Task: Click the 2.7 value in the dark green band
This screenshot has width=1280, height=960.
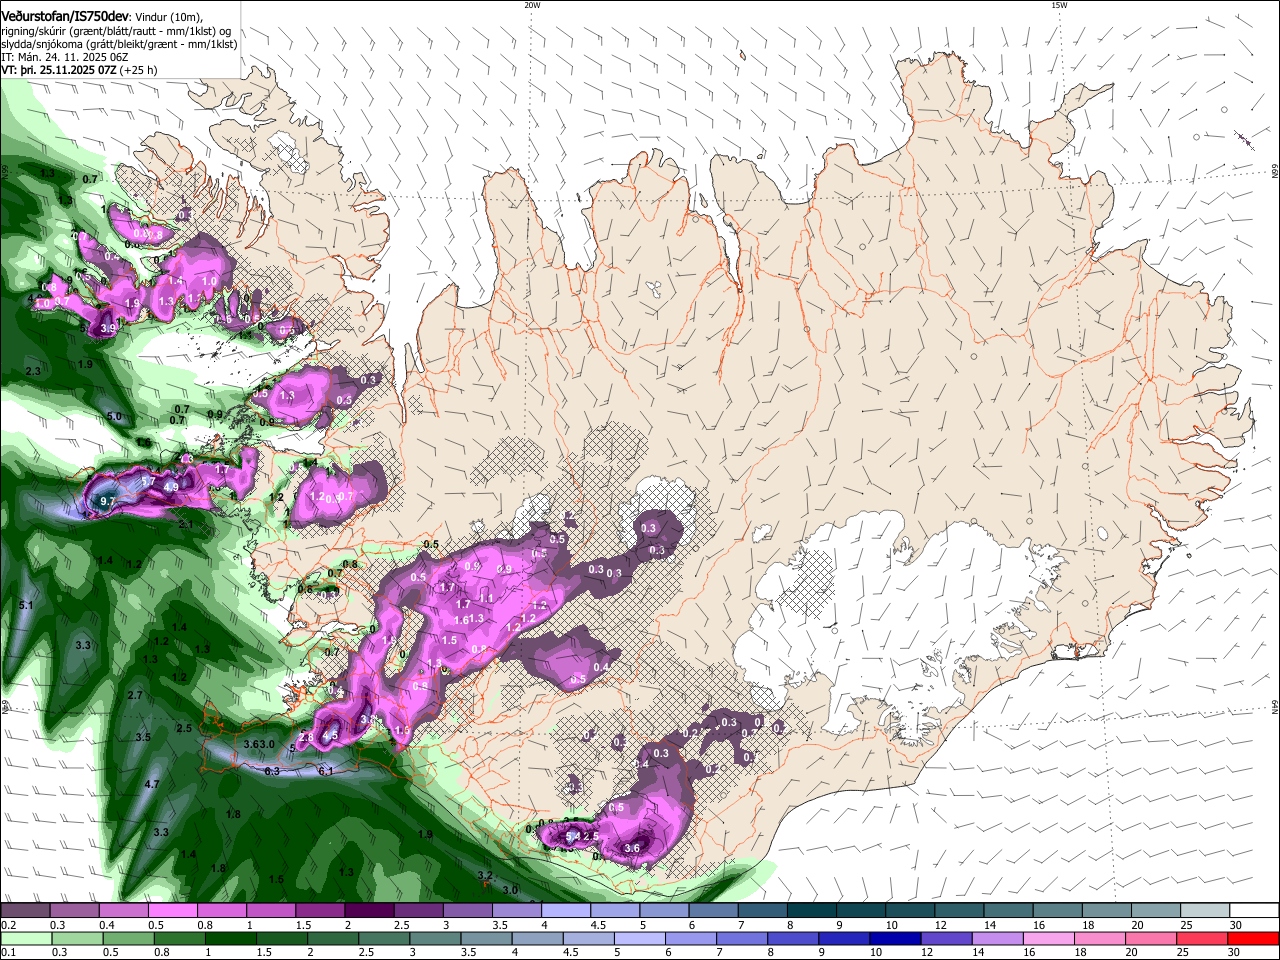Action: coord(136,695)
